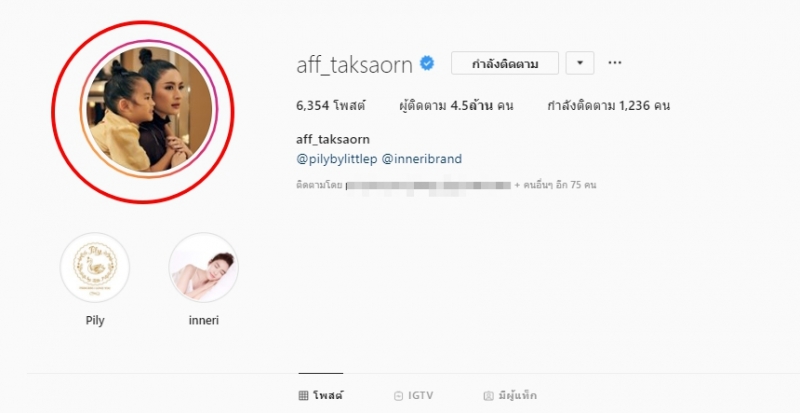Image resolution: width=800 pixels, height=413 pixels.
Task: Click the กำลังติดตาม following button
Action: (505, 63)
